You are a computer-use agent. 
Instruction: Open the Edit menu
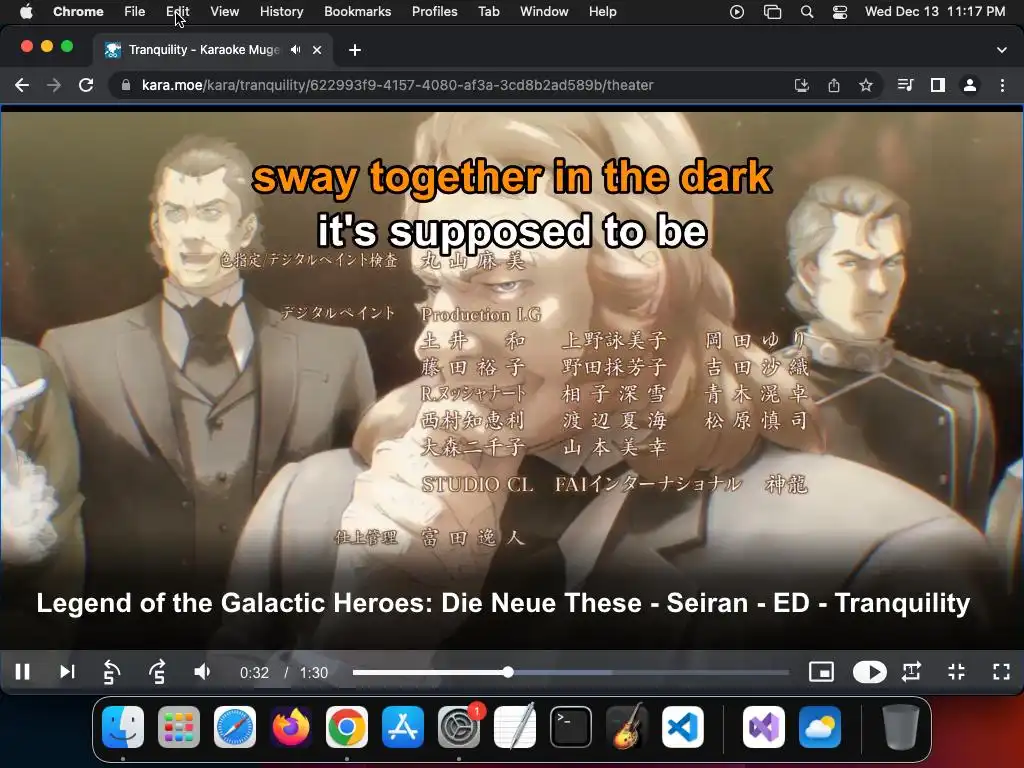click(x=178, y=11)
